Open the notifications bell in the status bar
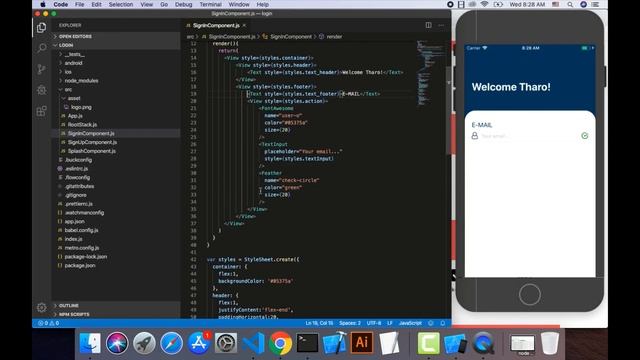The height and width of the screenshot is (360, 640). coord(443,323)
